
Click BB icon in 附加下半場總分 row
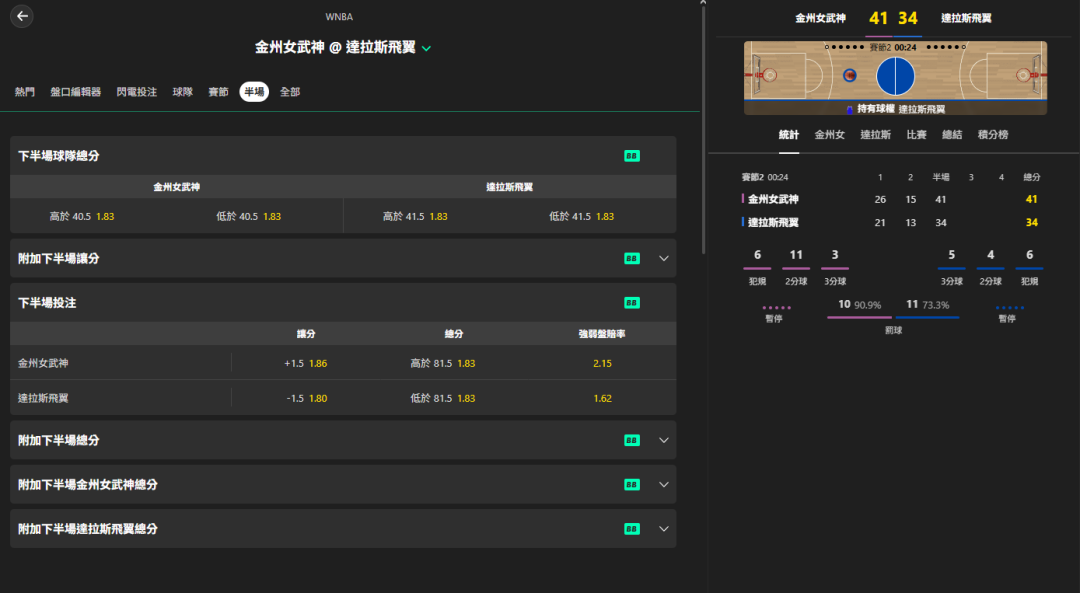[632, 440]
